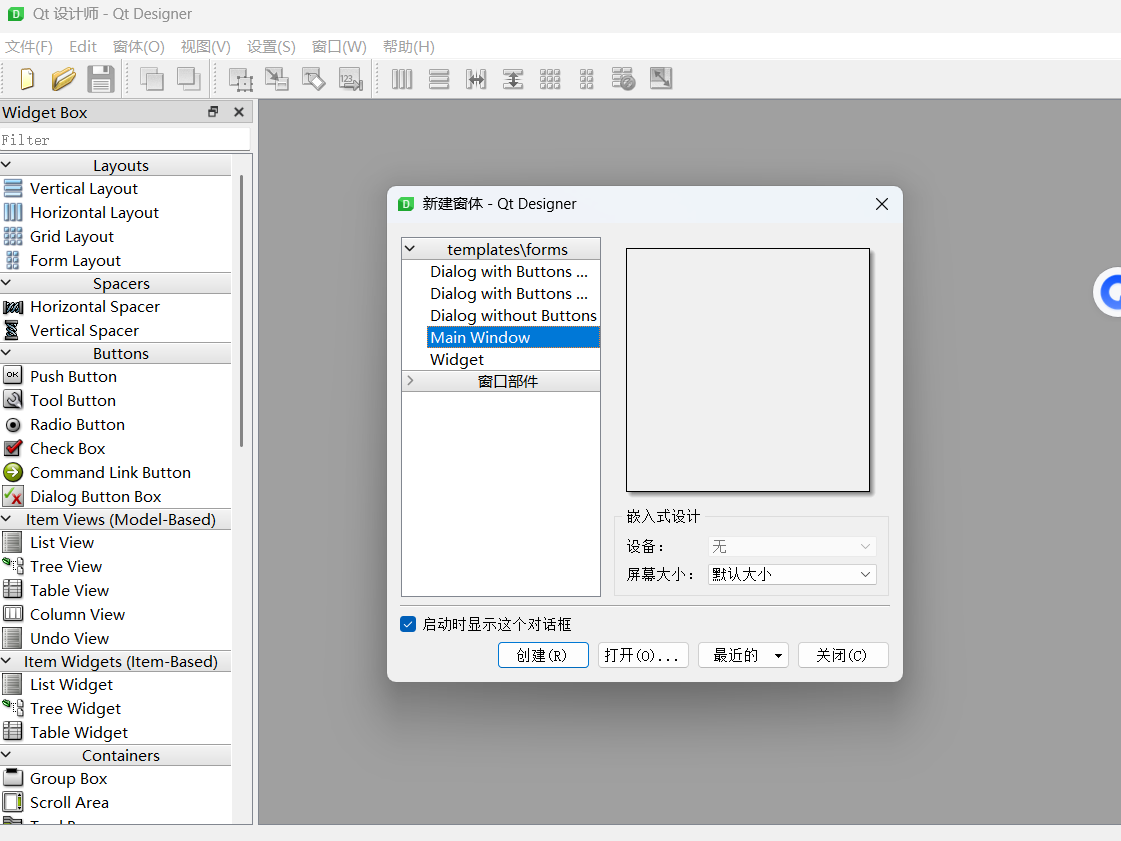Click the Bring to Front toolbar icon
The height and width of the screenshot is (841, 1121).
[x=189, y=79]
